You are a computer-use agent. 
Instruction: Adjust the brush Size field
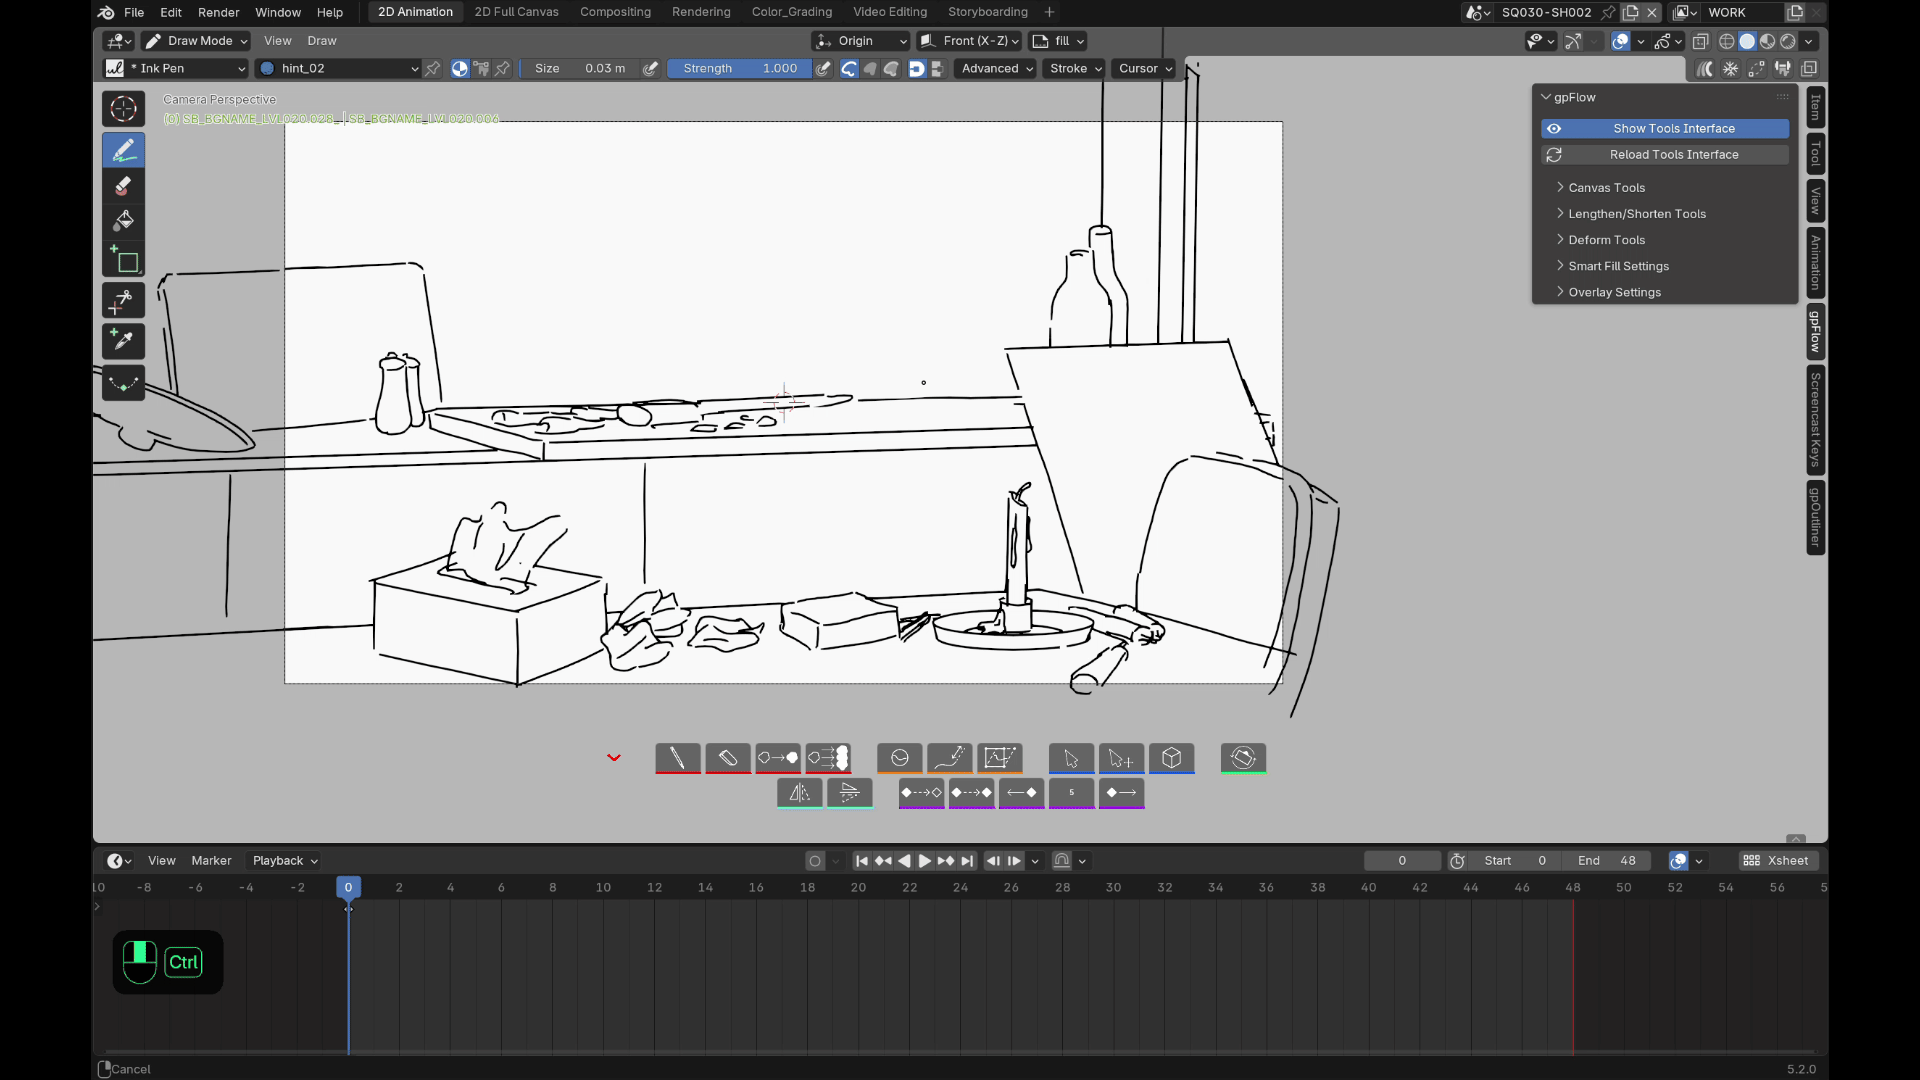point(580,69)
